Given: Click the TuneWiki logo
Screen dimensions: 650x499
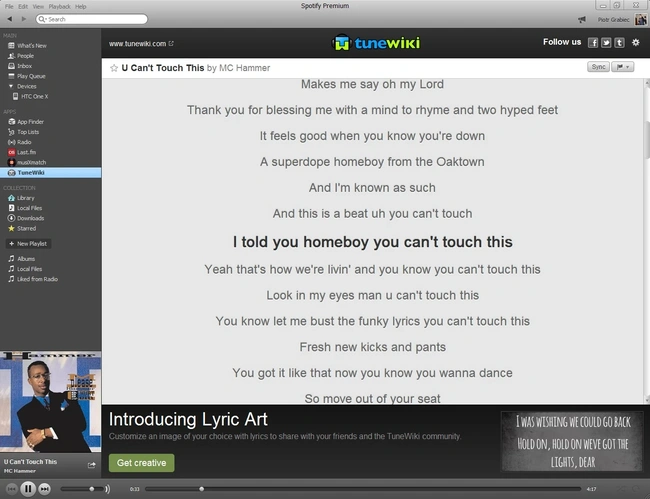Looking at the screenshot, I should pos(376,43).
